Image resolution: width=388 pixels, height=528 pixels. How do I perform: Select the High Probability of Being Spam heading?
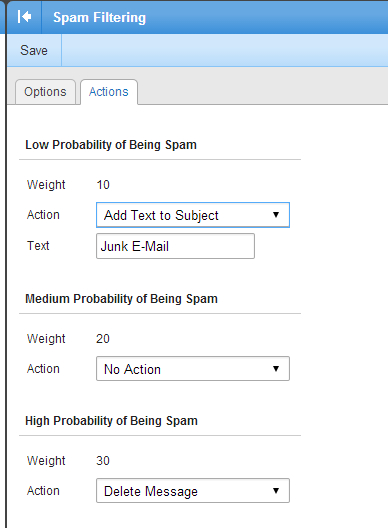[111, 421]
